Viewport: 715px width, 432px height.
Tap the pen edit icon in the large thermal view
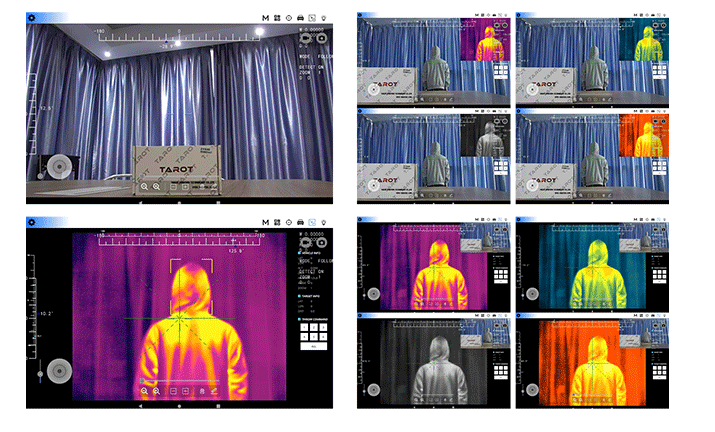[213, 391]
